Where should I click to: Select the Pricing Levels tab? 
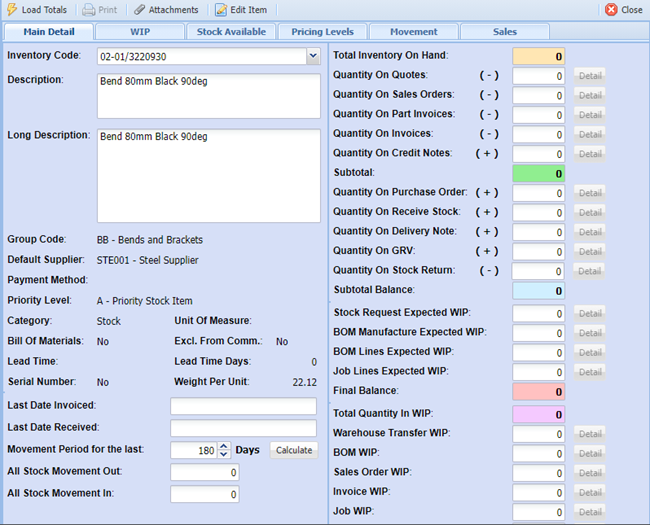point(322,32)
